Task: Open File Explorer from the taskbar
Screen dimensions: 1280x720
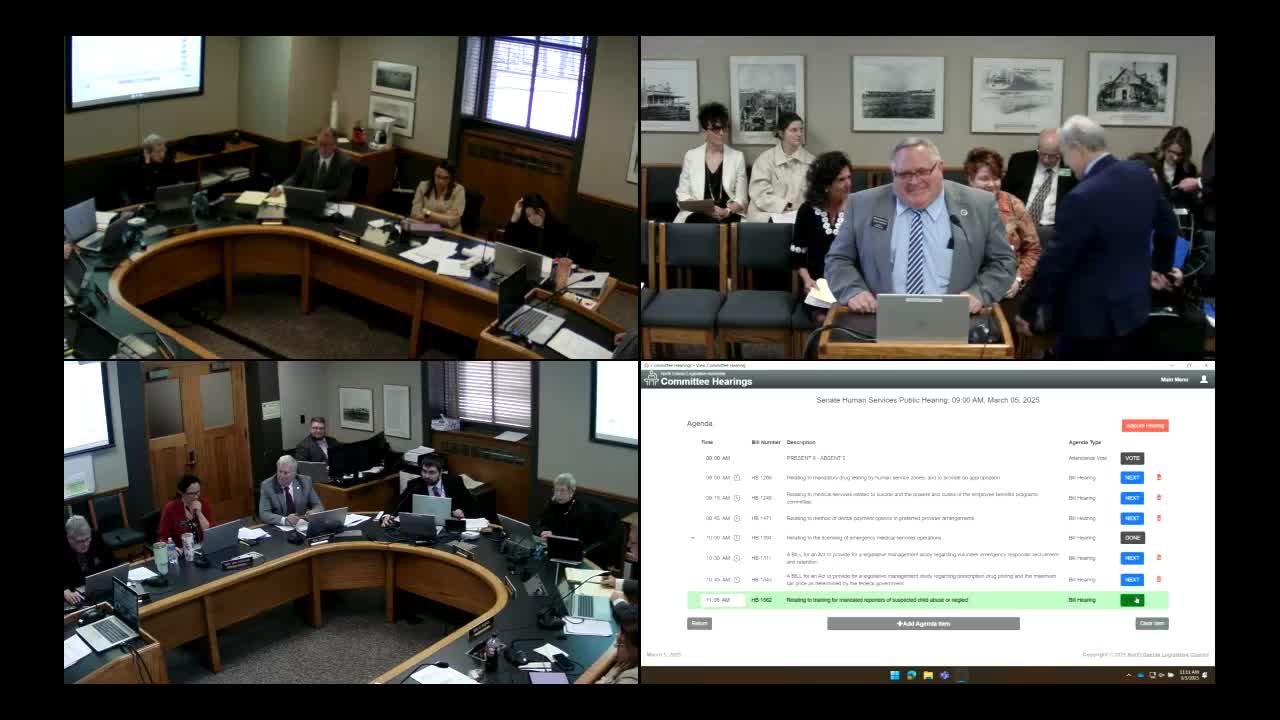Action: (928, 675)
